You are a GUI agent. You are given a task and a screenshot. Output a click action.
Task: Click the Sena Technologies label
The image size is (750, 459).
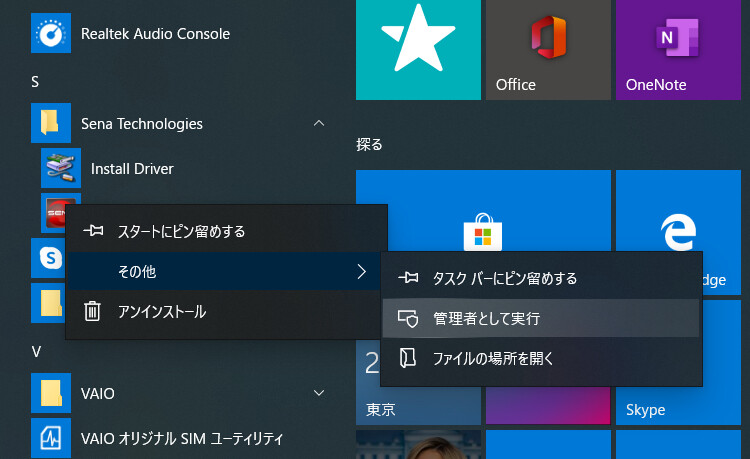coord(142,124)
